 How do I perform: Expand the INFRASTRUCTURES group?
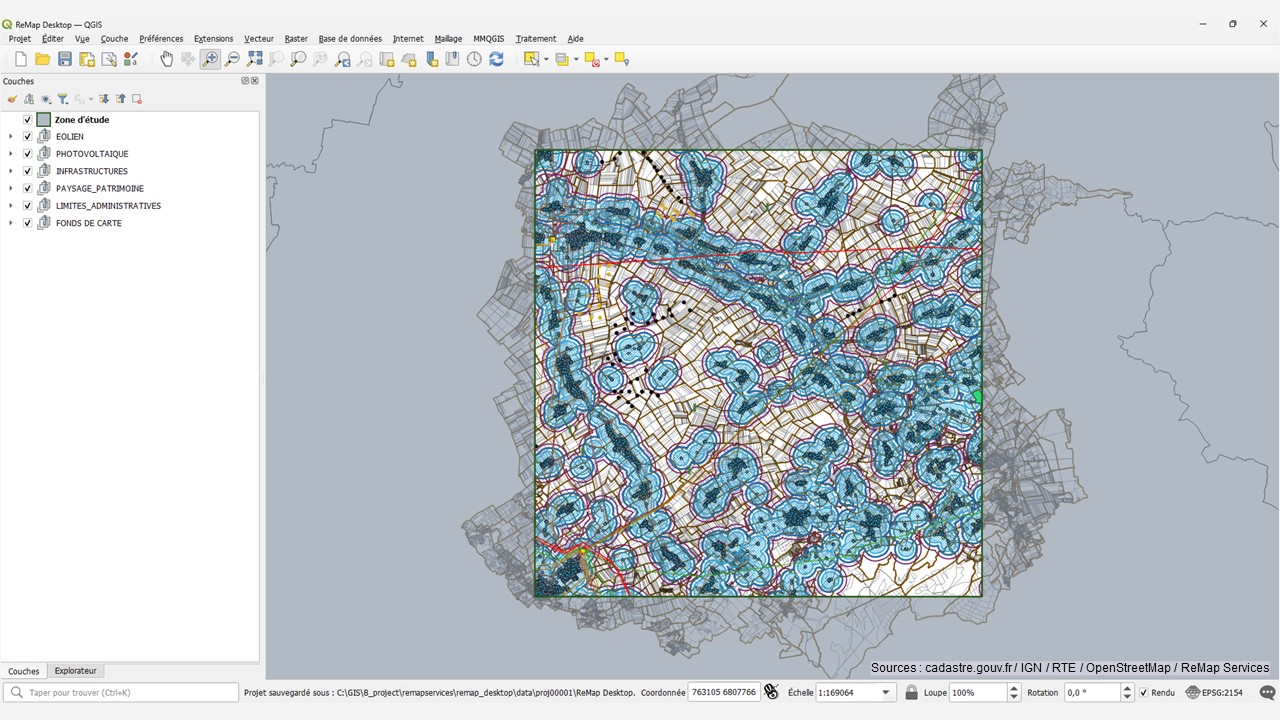pyautogui.click(x=11, y=171)
